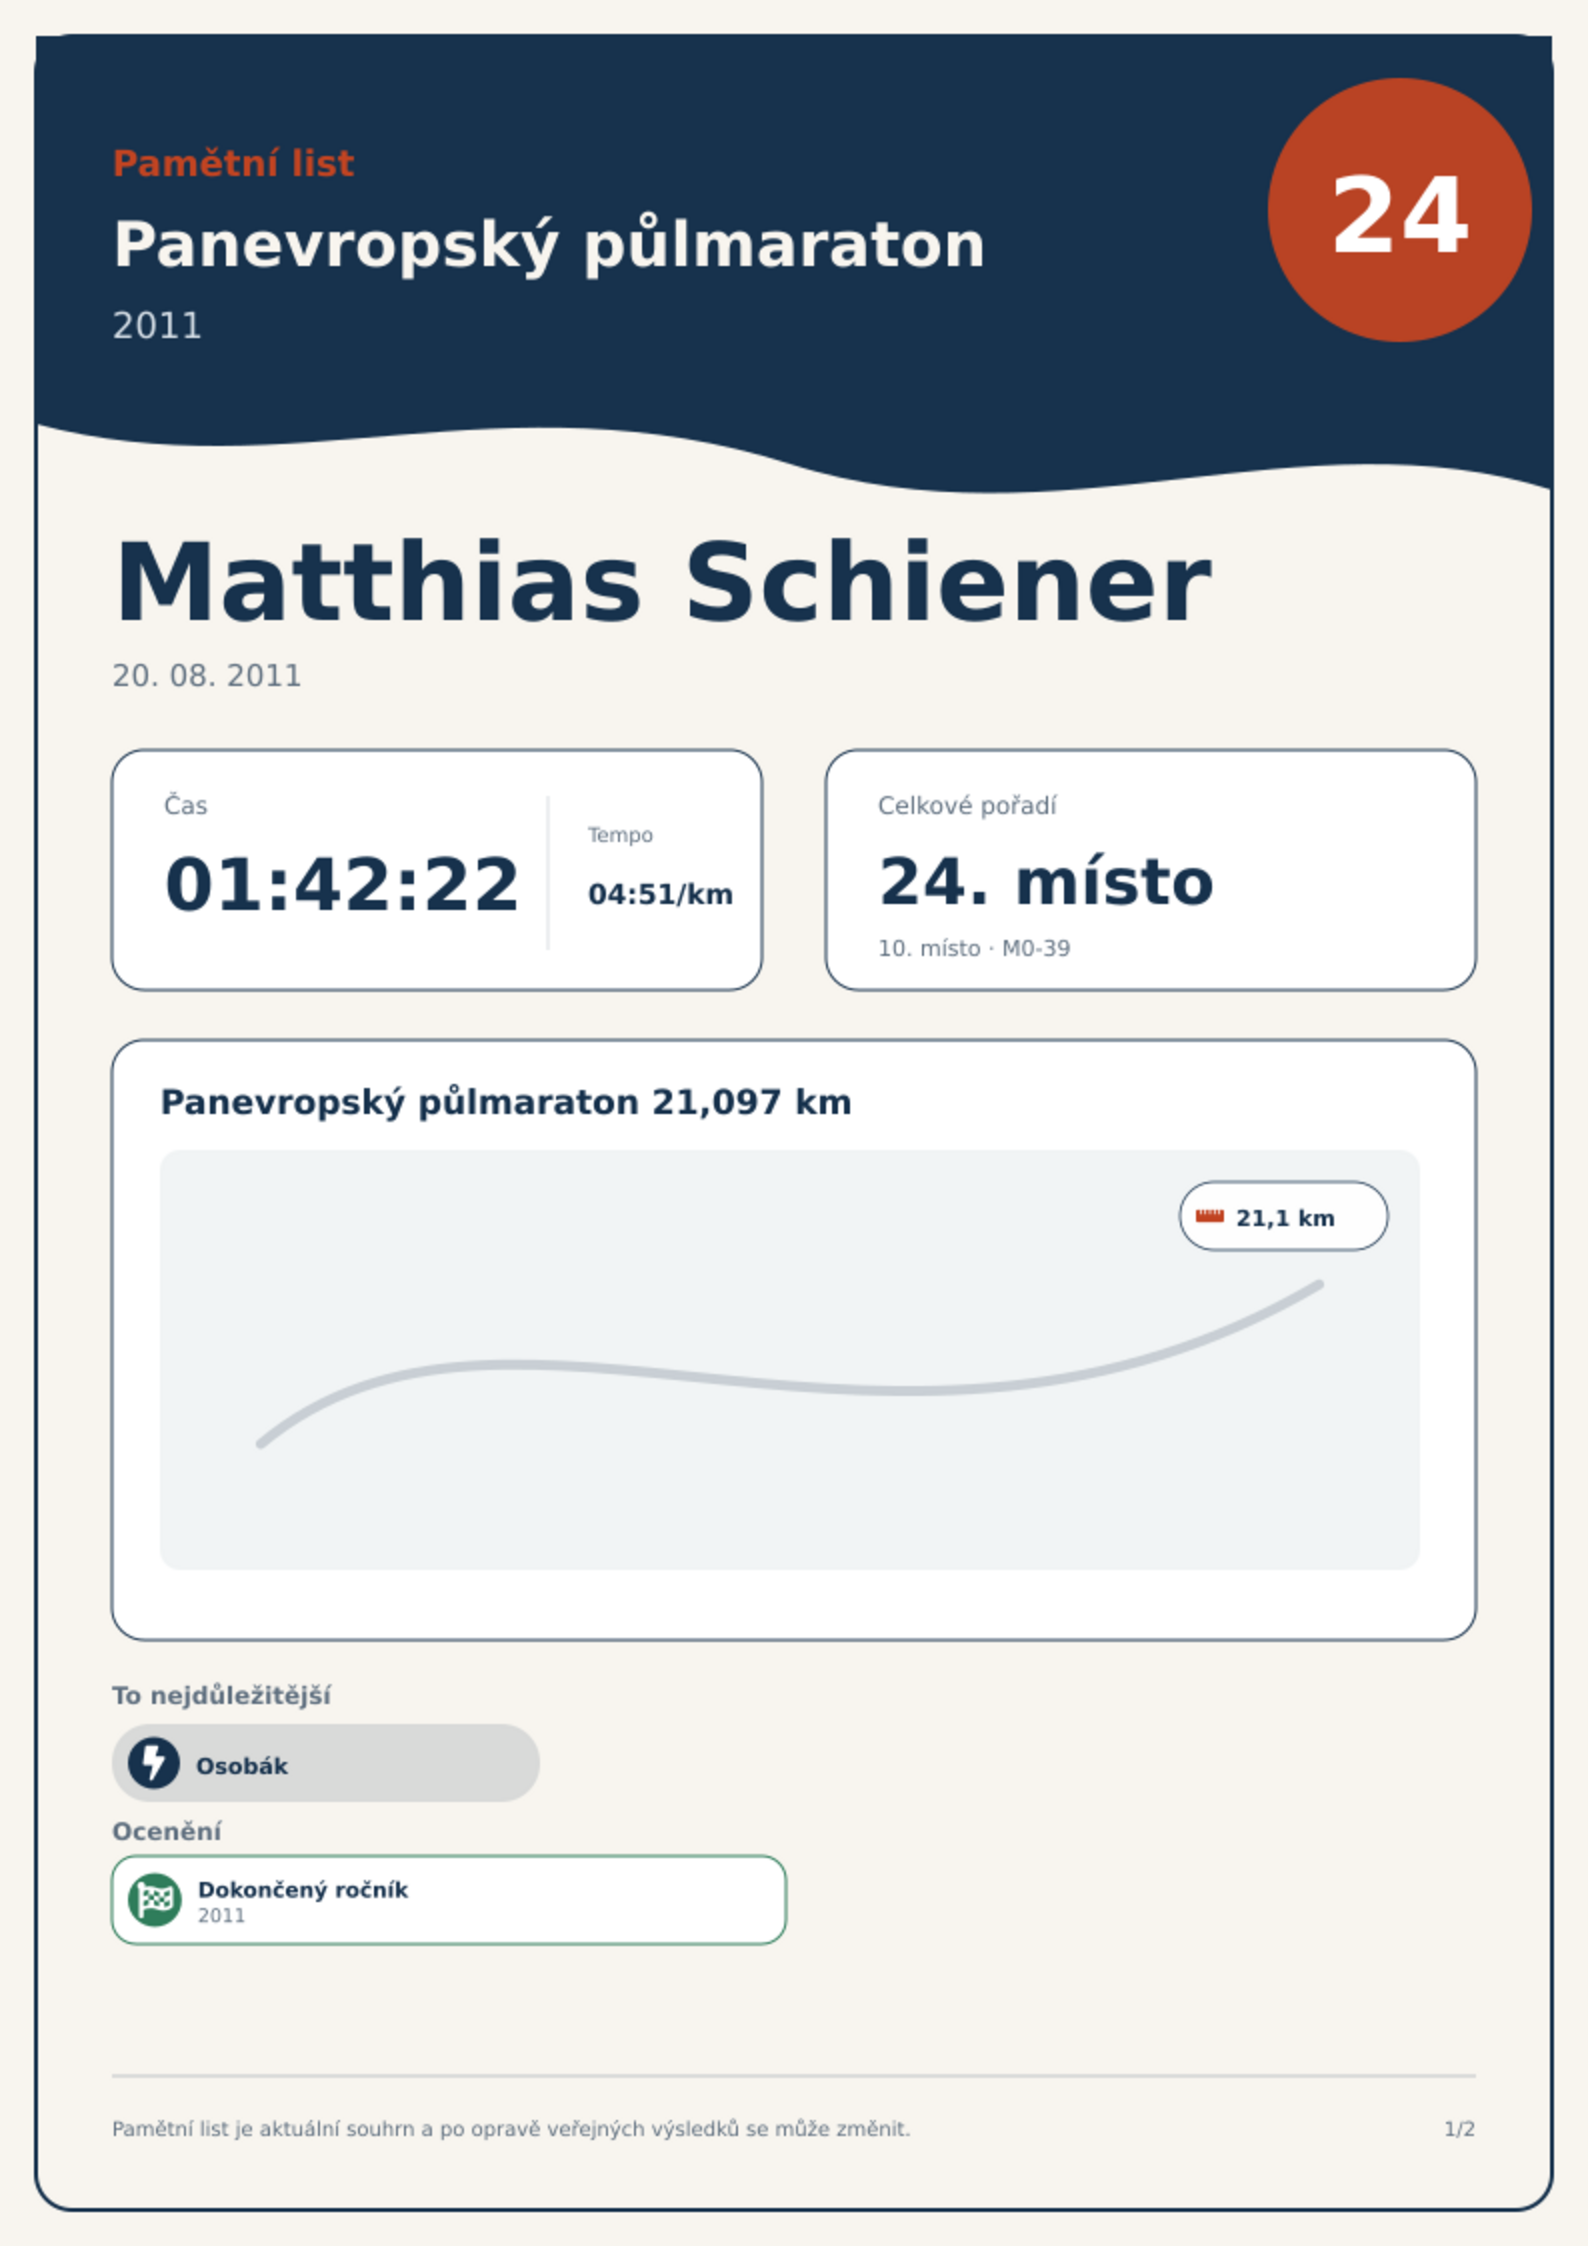
Task: Click the footer disclaimer text
Action: point(511,2129)
